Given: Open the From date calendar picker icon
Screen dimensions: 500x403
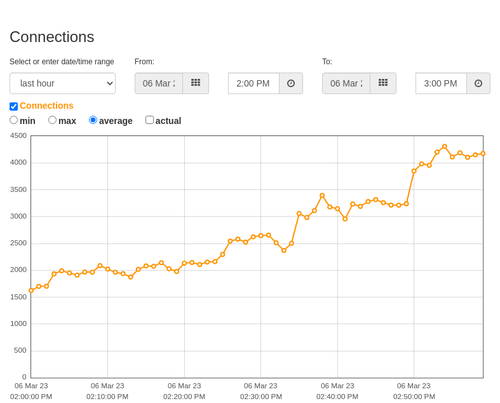Looking at the screenshot, I should click(196, 83).
